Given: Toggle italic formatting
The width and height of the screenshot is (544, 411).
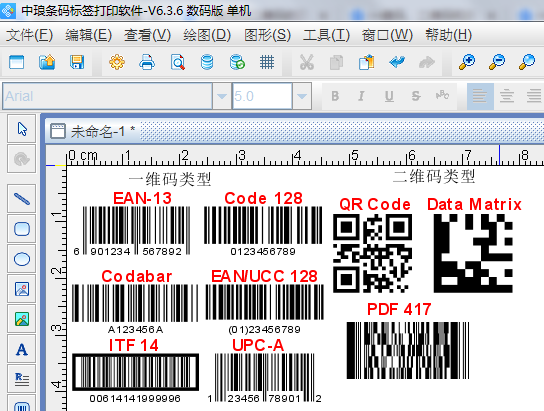Looking at the screenshot, I should click(x=362, y=96).
